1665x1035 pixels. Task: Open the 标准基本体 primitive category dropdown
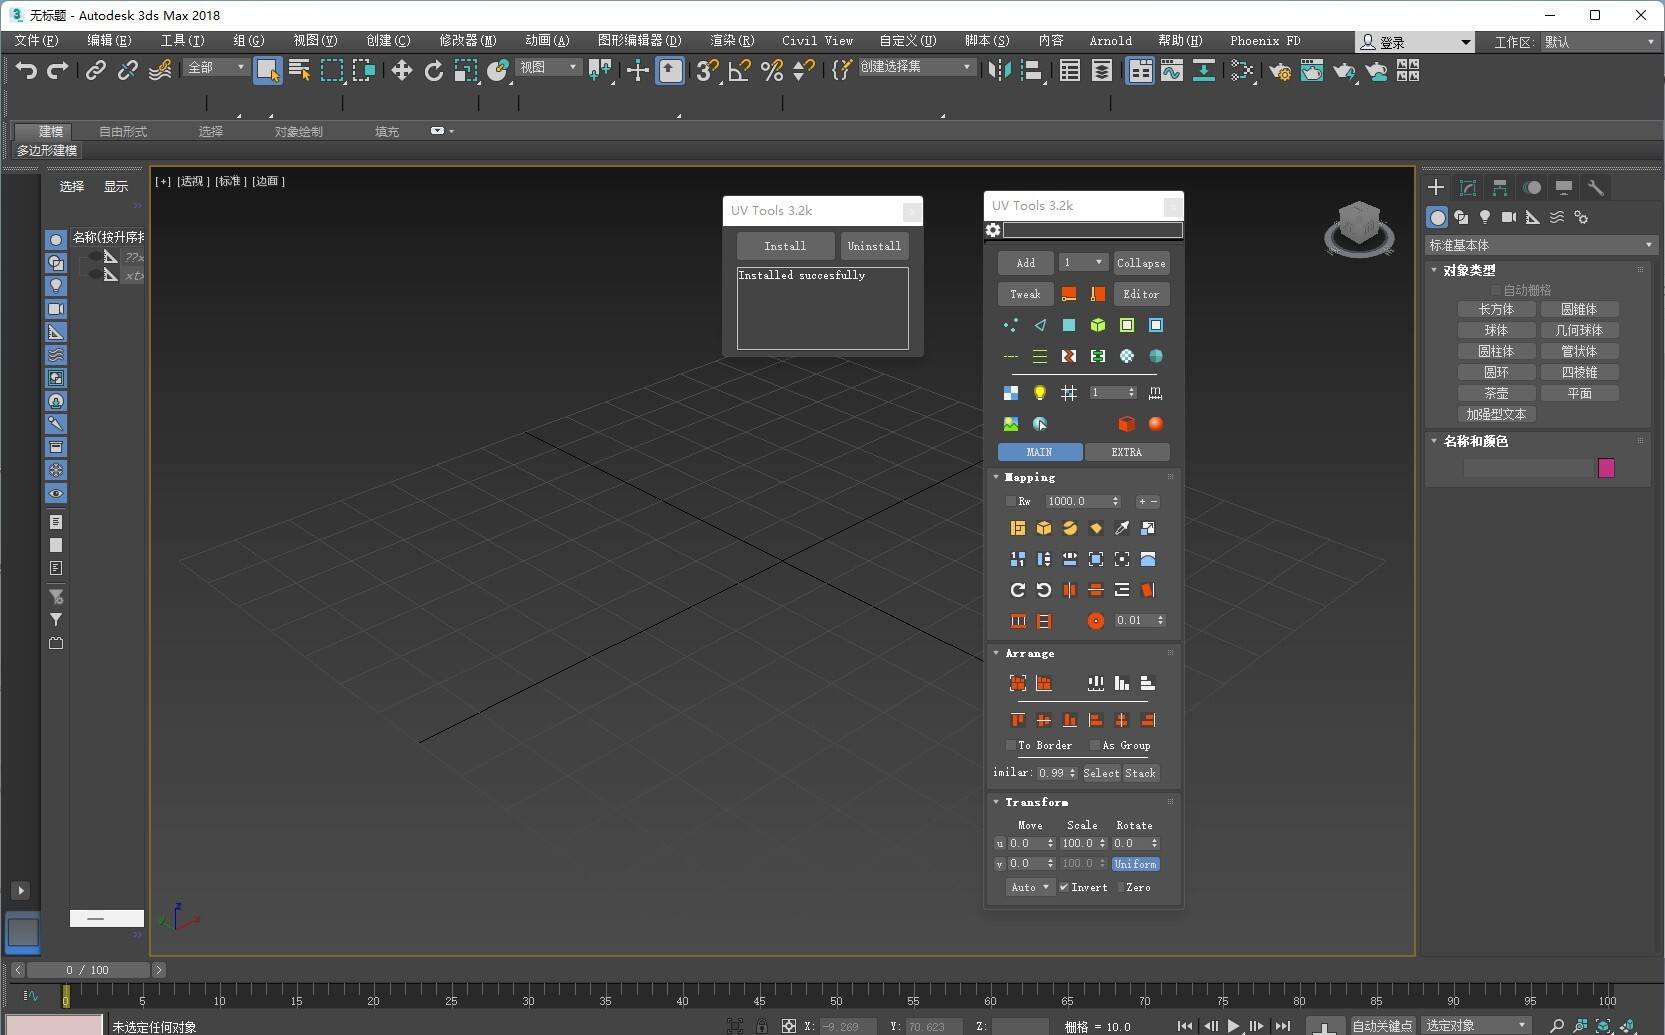1646,244
